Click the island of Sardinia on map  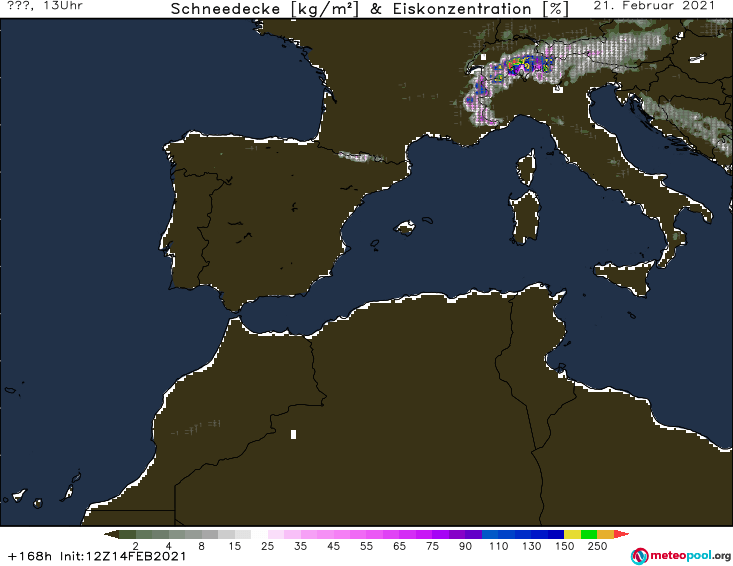click(x=525, y=218)
